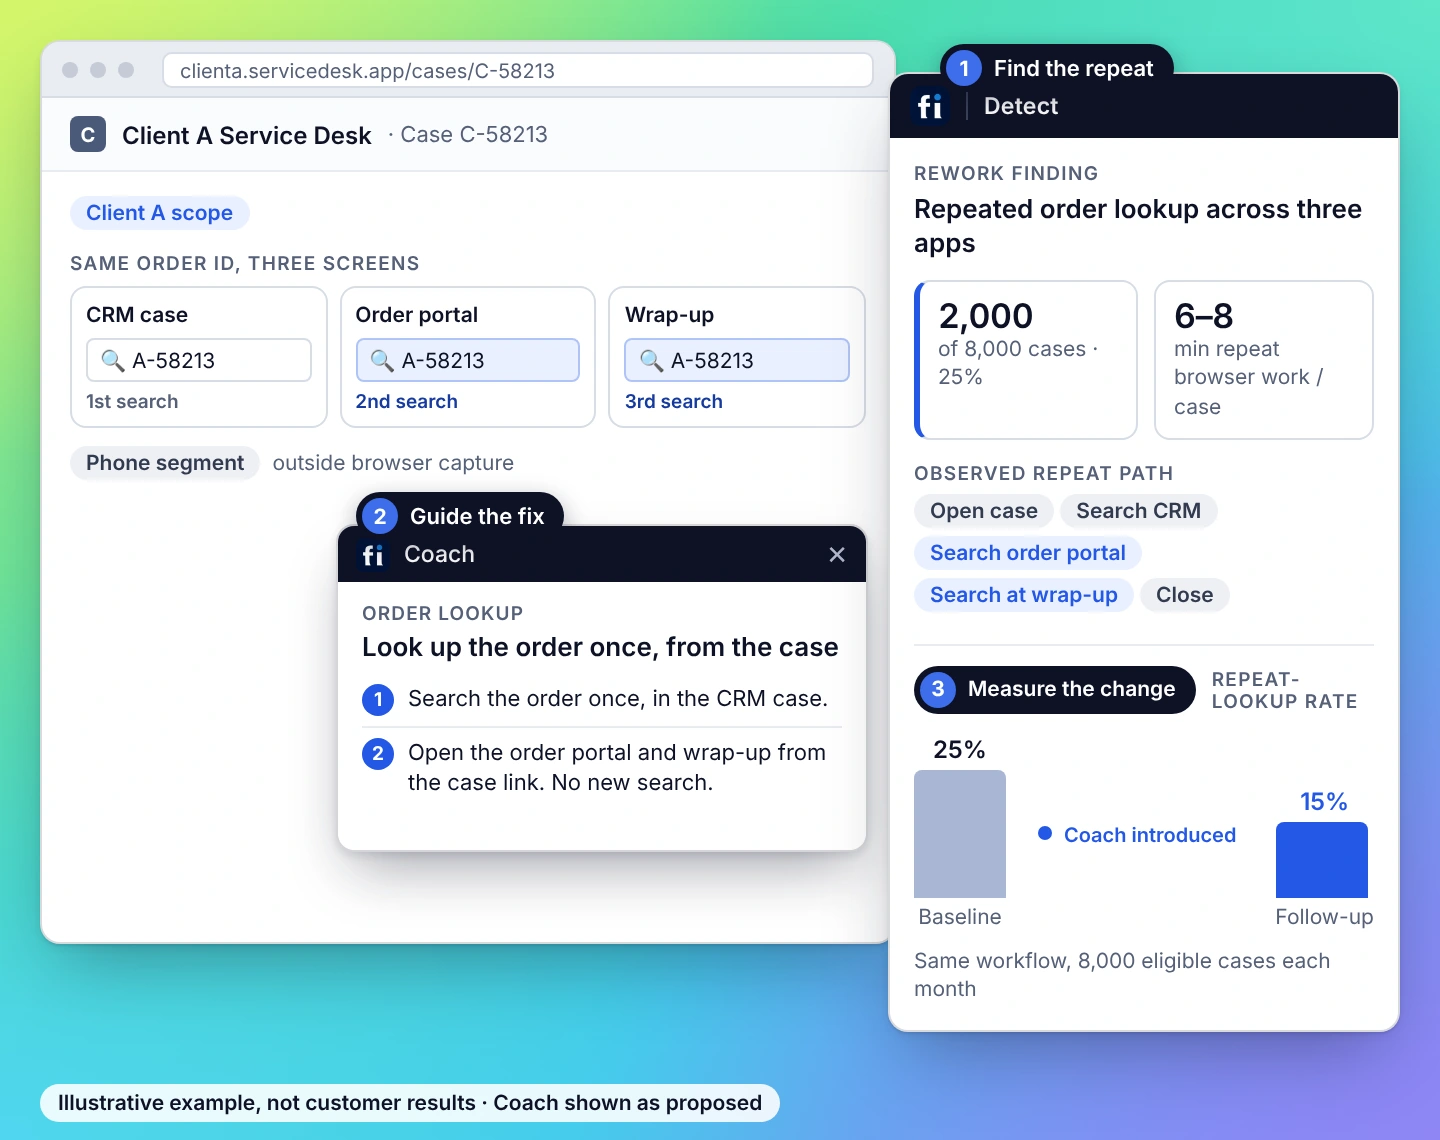
Task: Click the Wrap-up search field
Action: (x=737, y=360)
